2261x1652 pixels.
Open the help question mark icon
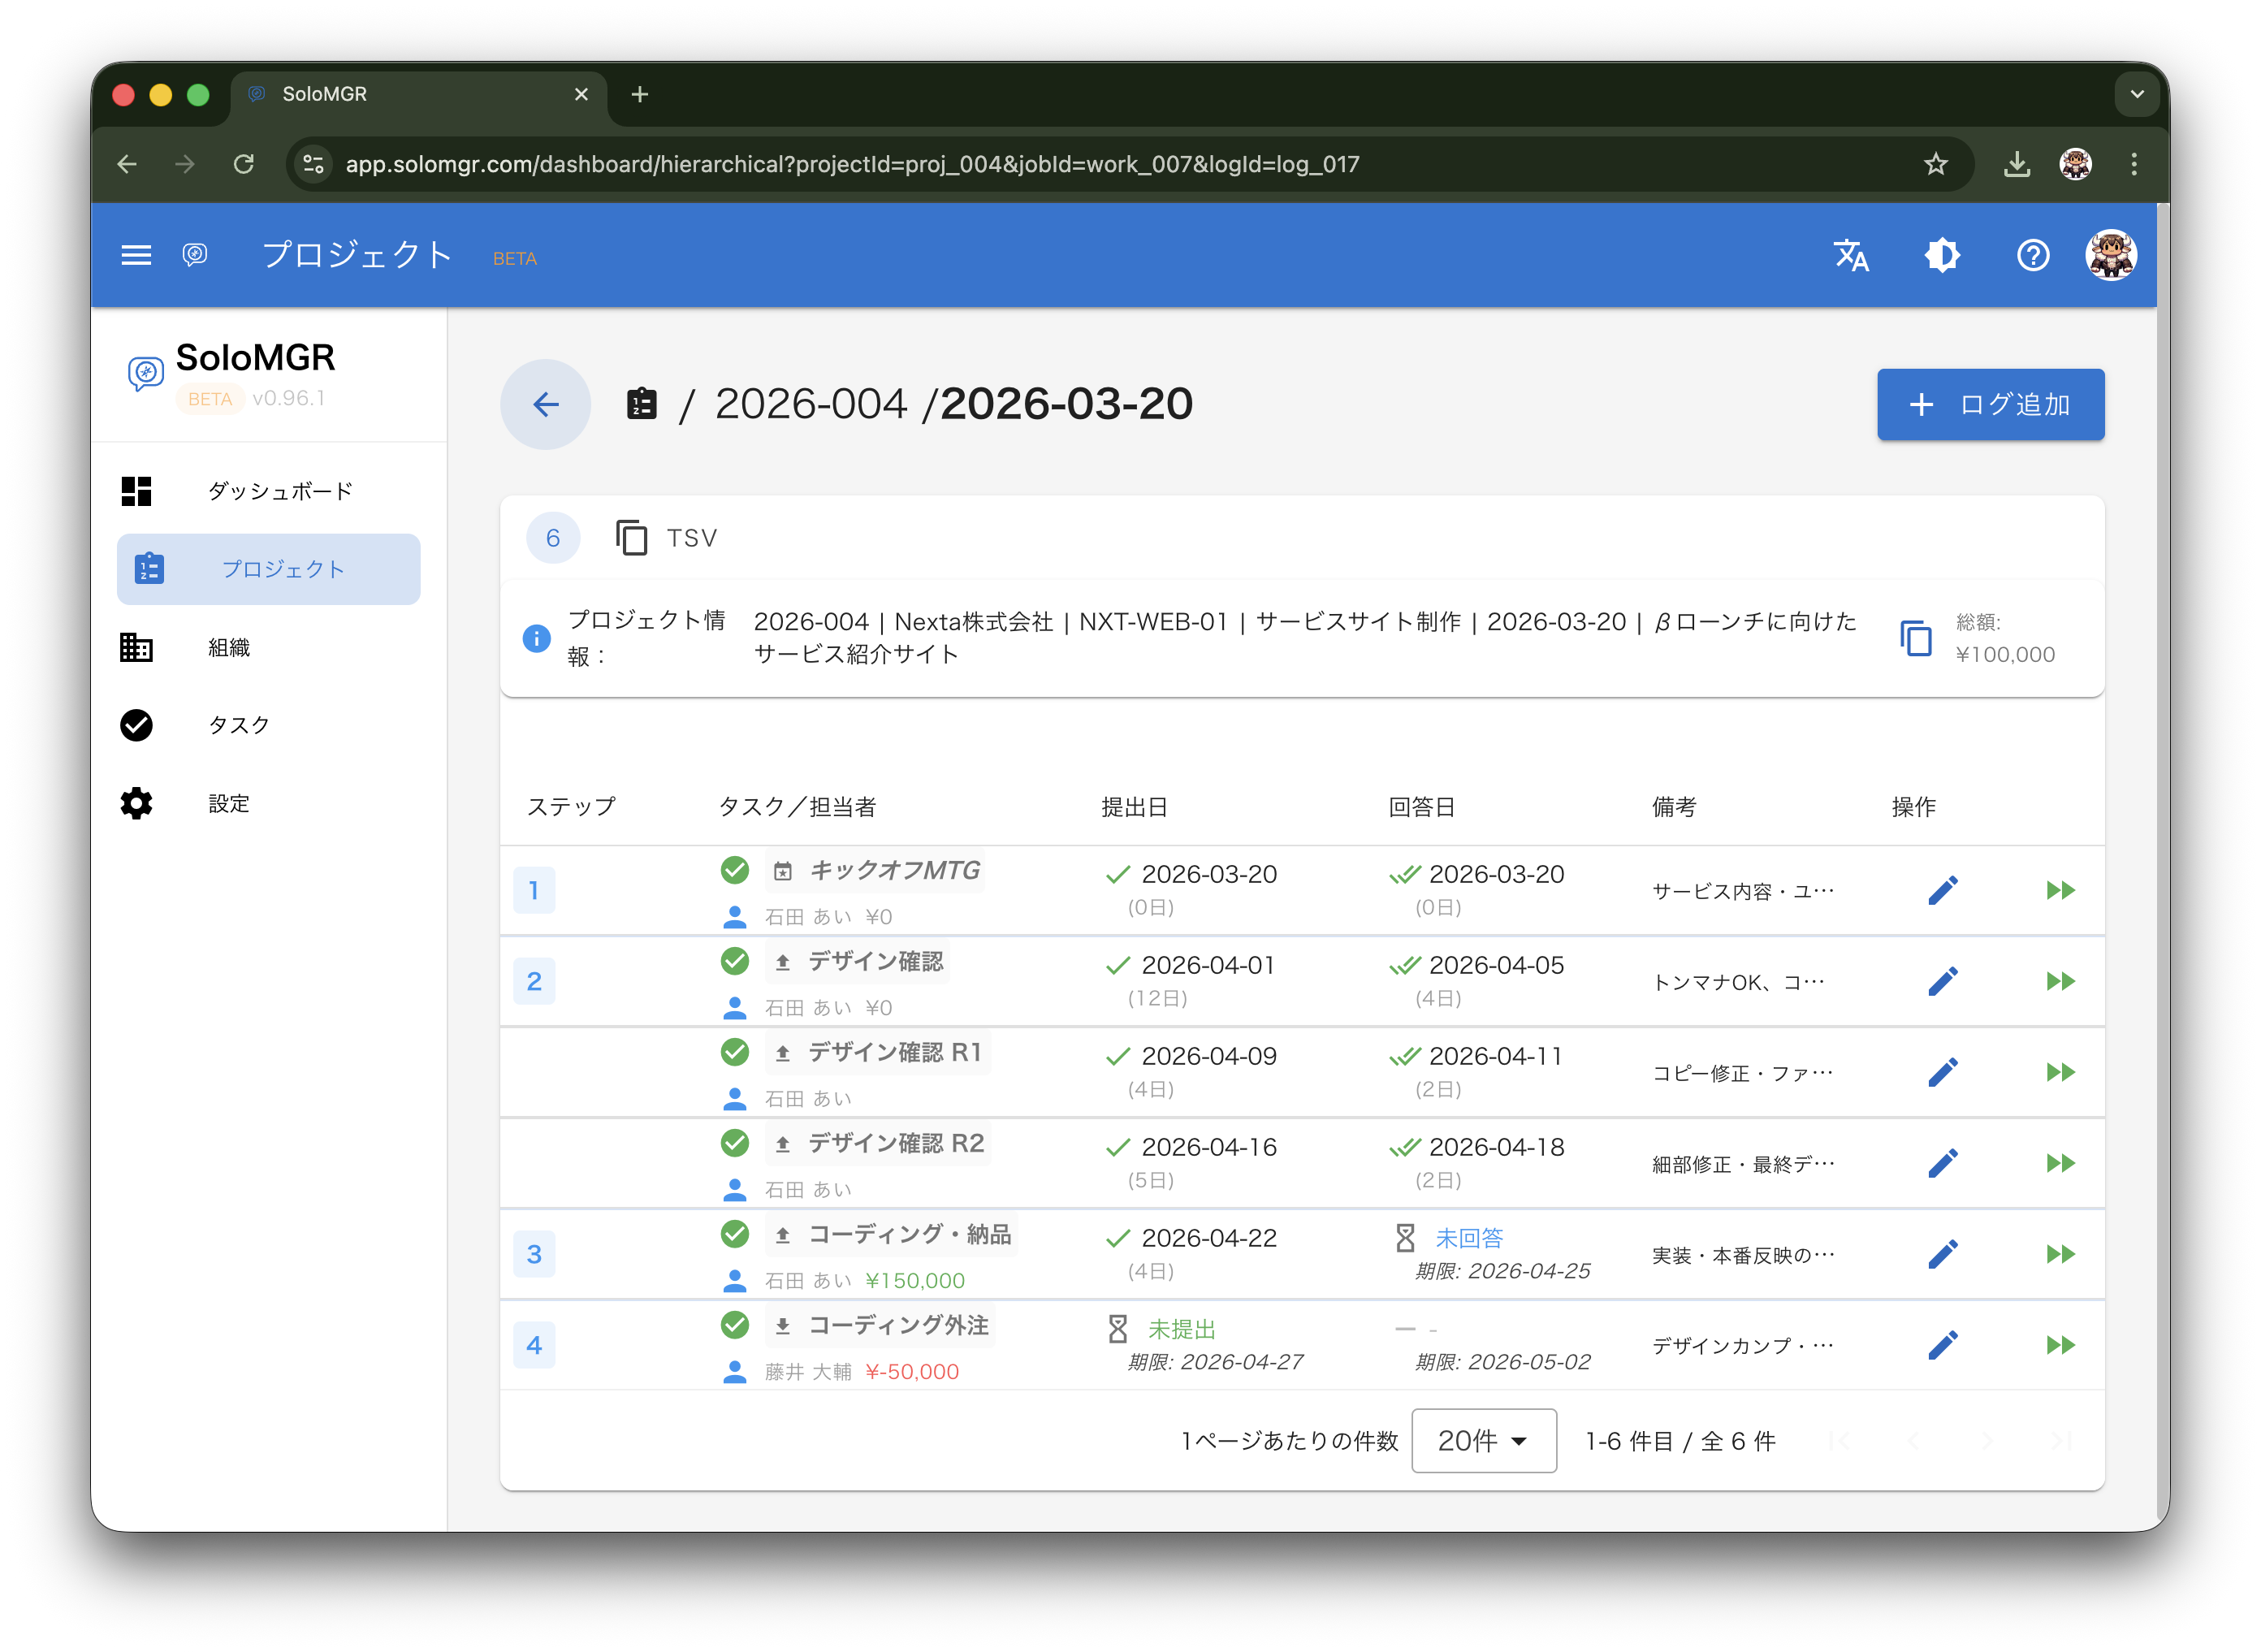pos(2033,255)
